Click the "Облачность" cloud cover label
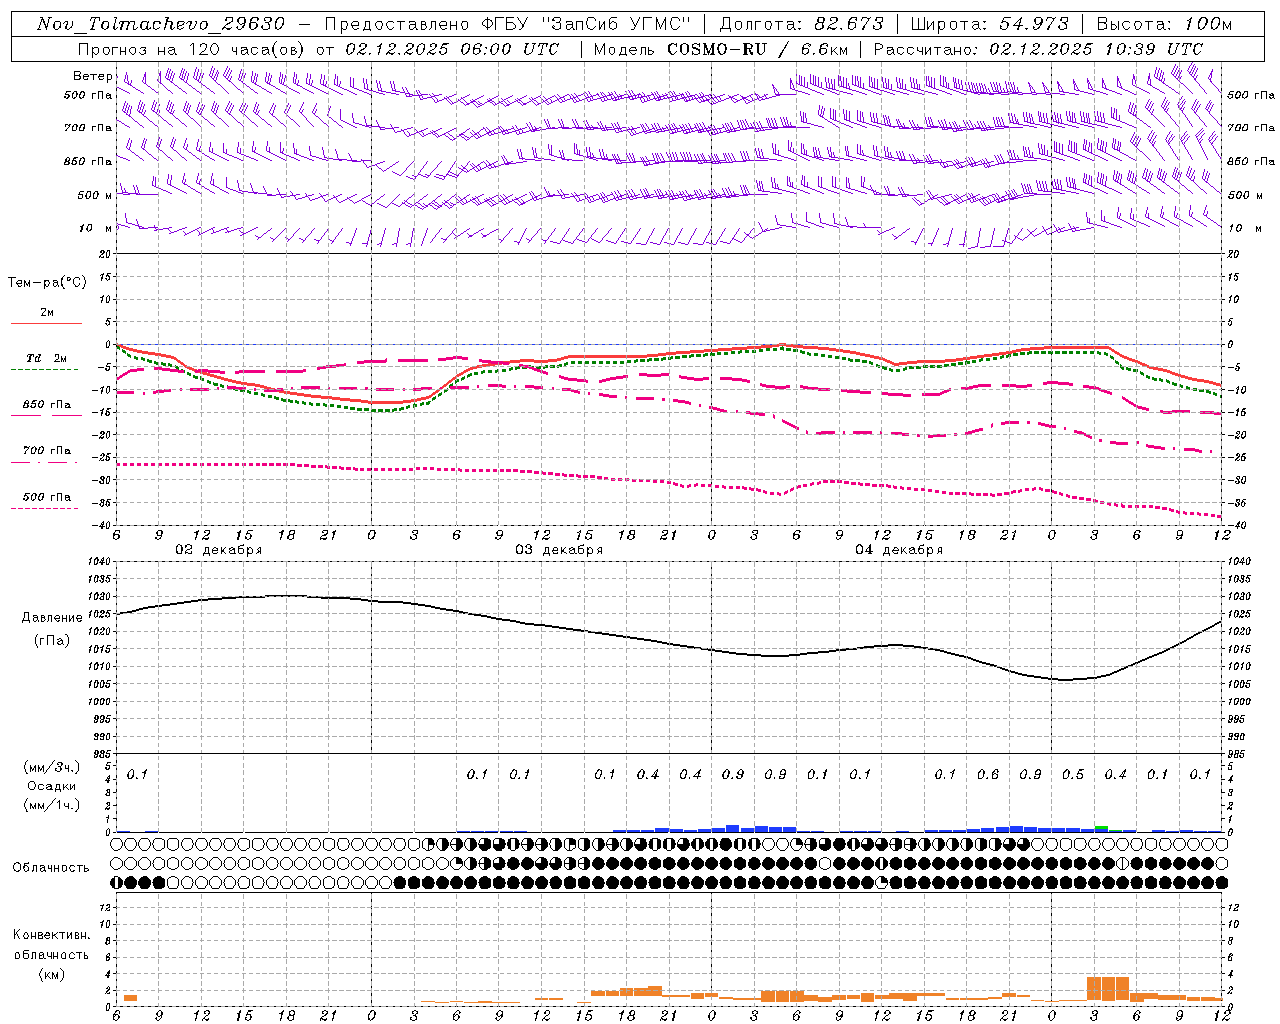Viewport: 1280px width, 1024px height. pyautogui.click(x=51, y=868)
